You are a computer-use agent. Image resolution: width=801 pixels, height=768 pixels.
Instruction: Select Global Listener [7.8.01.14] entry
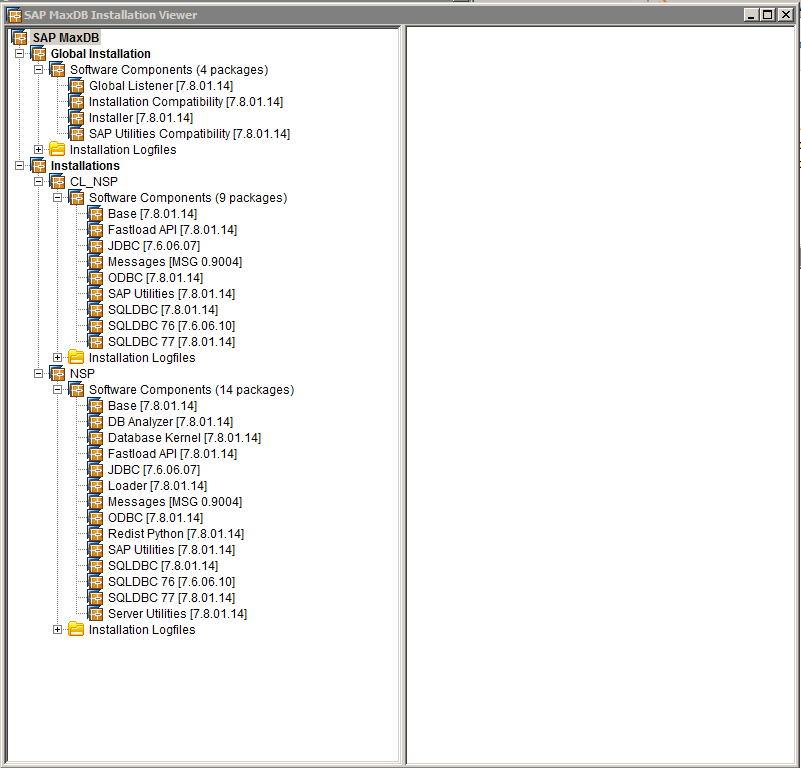(x=161, y=86)
